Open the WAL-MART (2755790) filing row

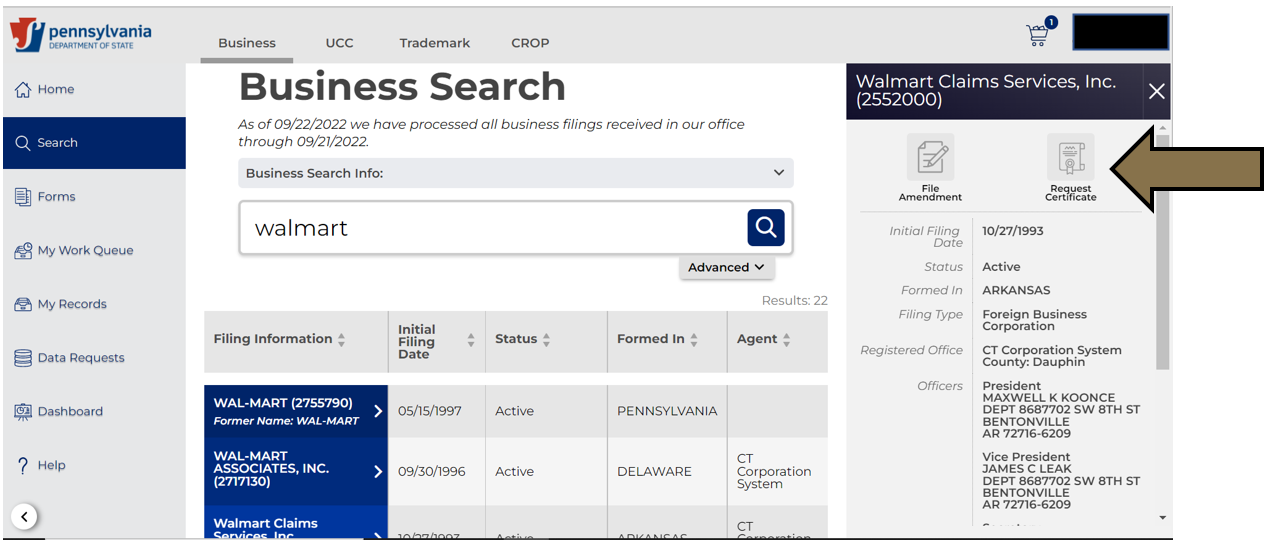pos(296,411)
